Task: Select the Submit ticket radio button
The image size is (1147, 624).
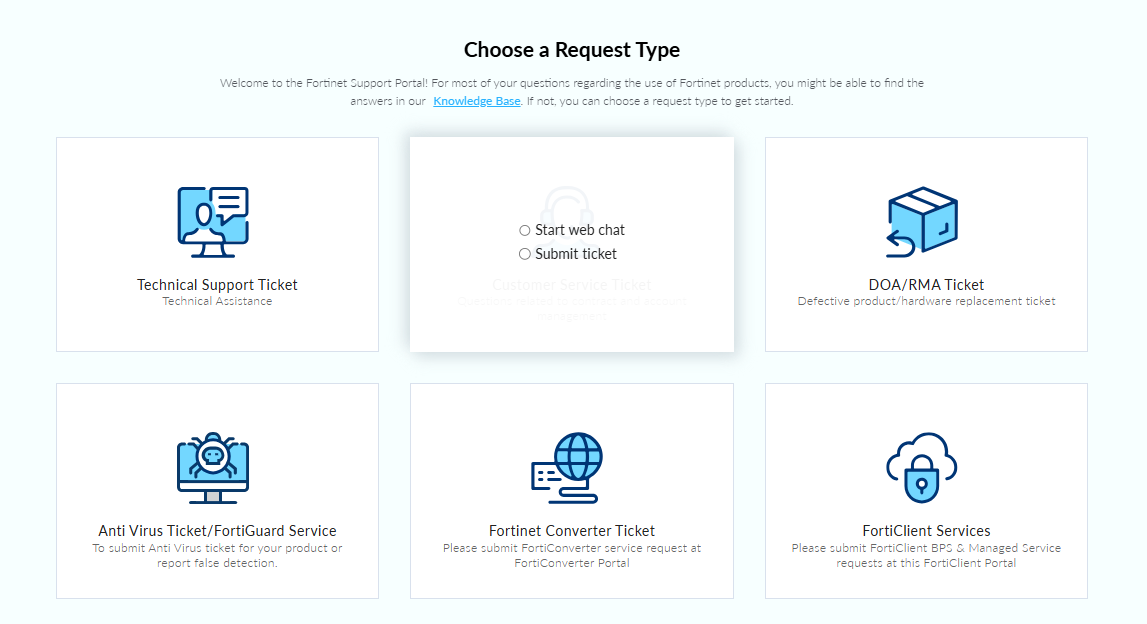Action: [525, 254]
